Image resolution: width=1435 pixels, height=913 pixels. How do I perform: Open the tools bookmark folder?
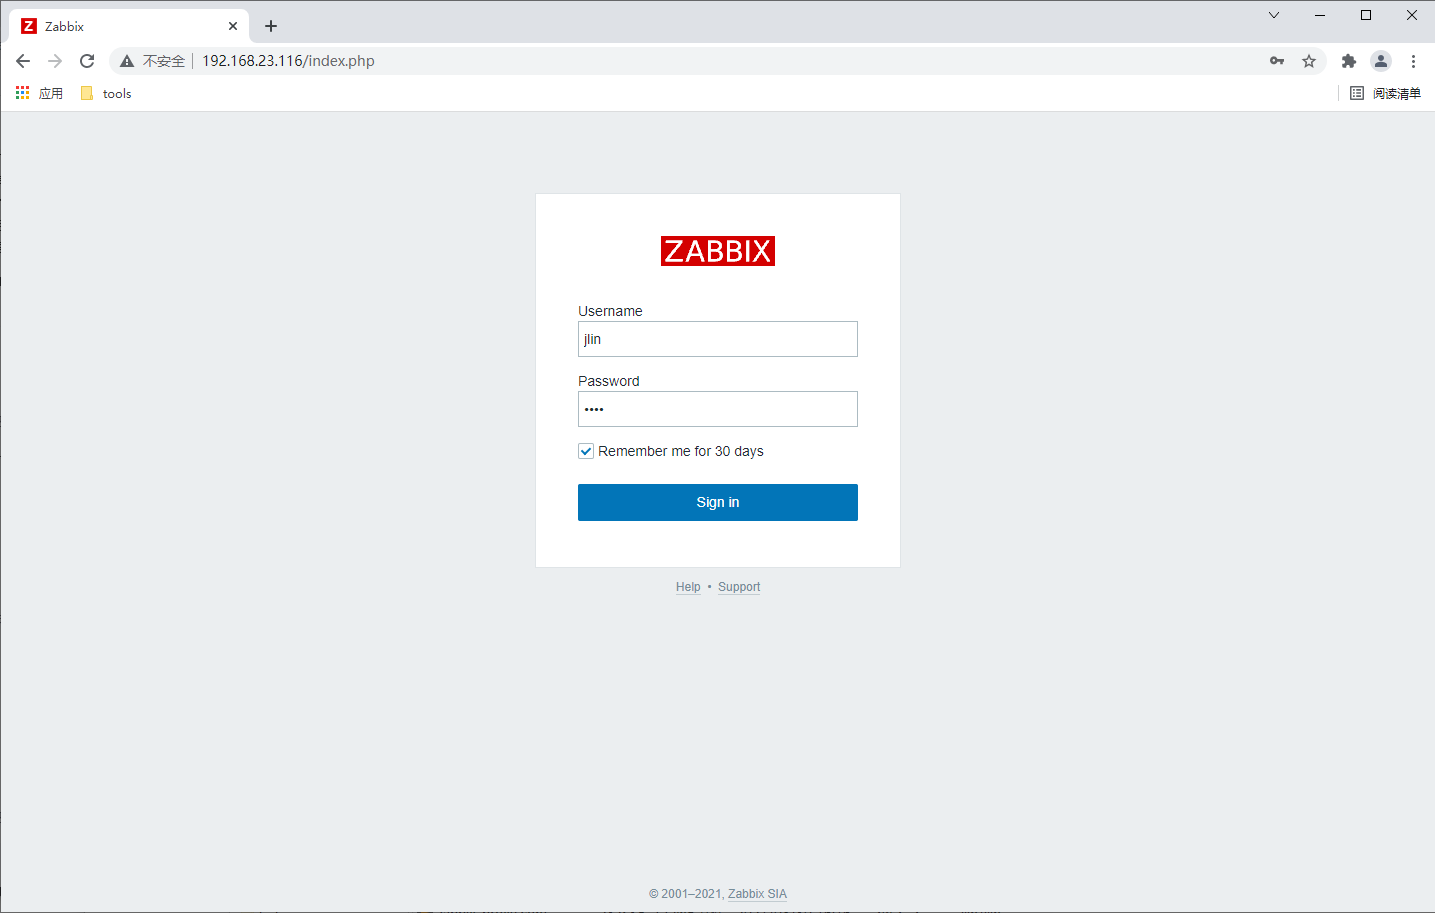[x=106, y=93]
